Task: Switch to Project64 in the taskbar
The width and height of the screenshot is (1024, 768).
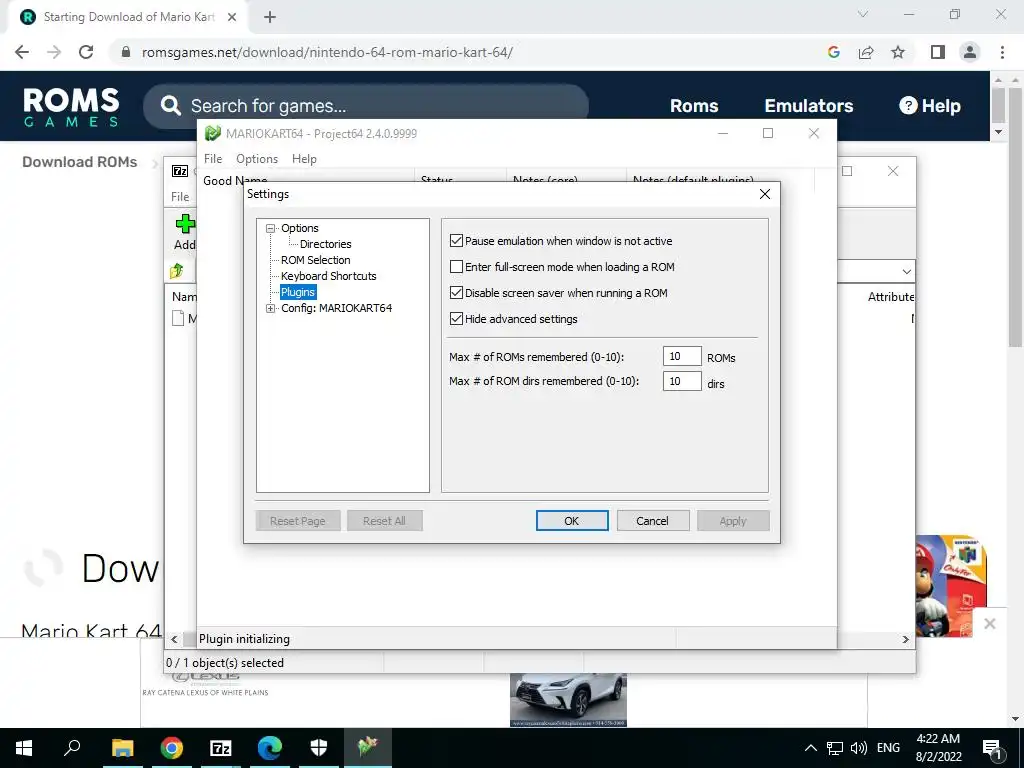Action: [368, 748]
